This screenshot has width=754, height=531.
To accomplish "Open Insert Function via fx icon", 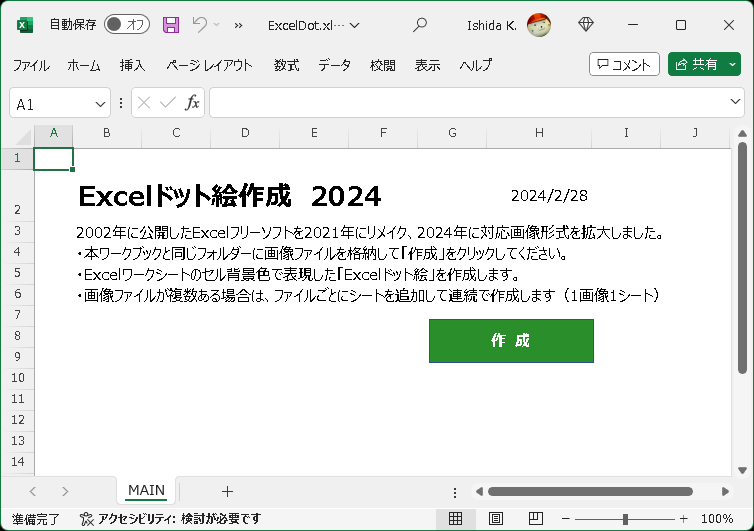I will click(192, 103).
